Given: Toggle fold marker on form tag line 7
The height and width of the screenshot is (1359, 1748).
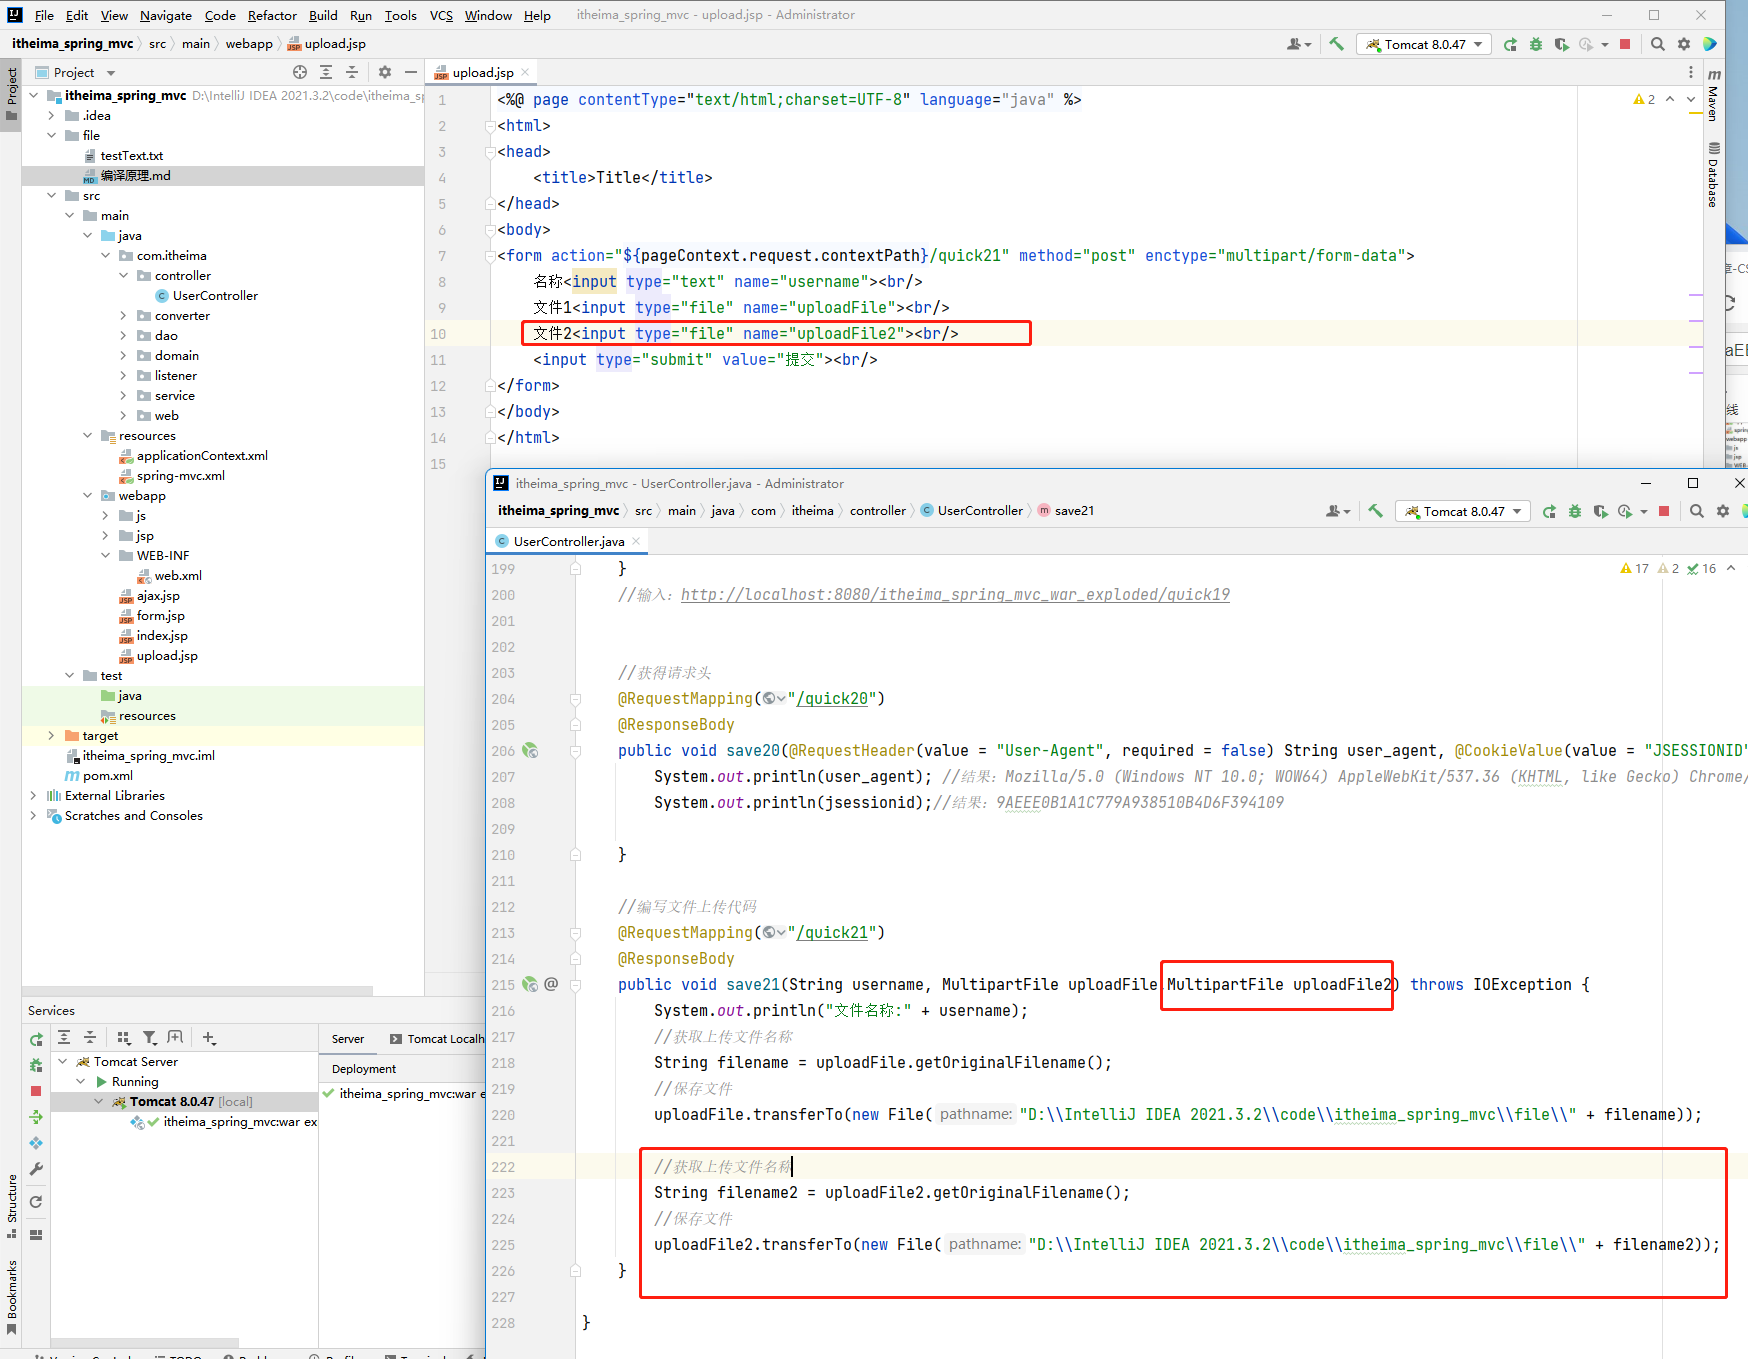Looking at the screenshot, I should point(490,256).
